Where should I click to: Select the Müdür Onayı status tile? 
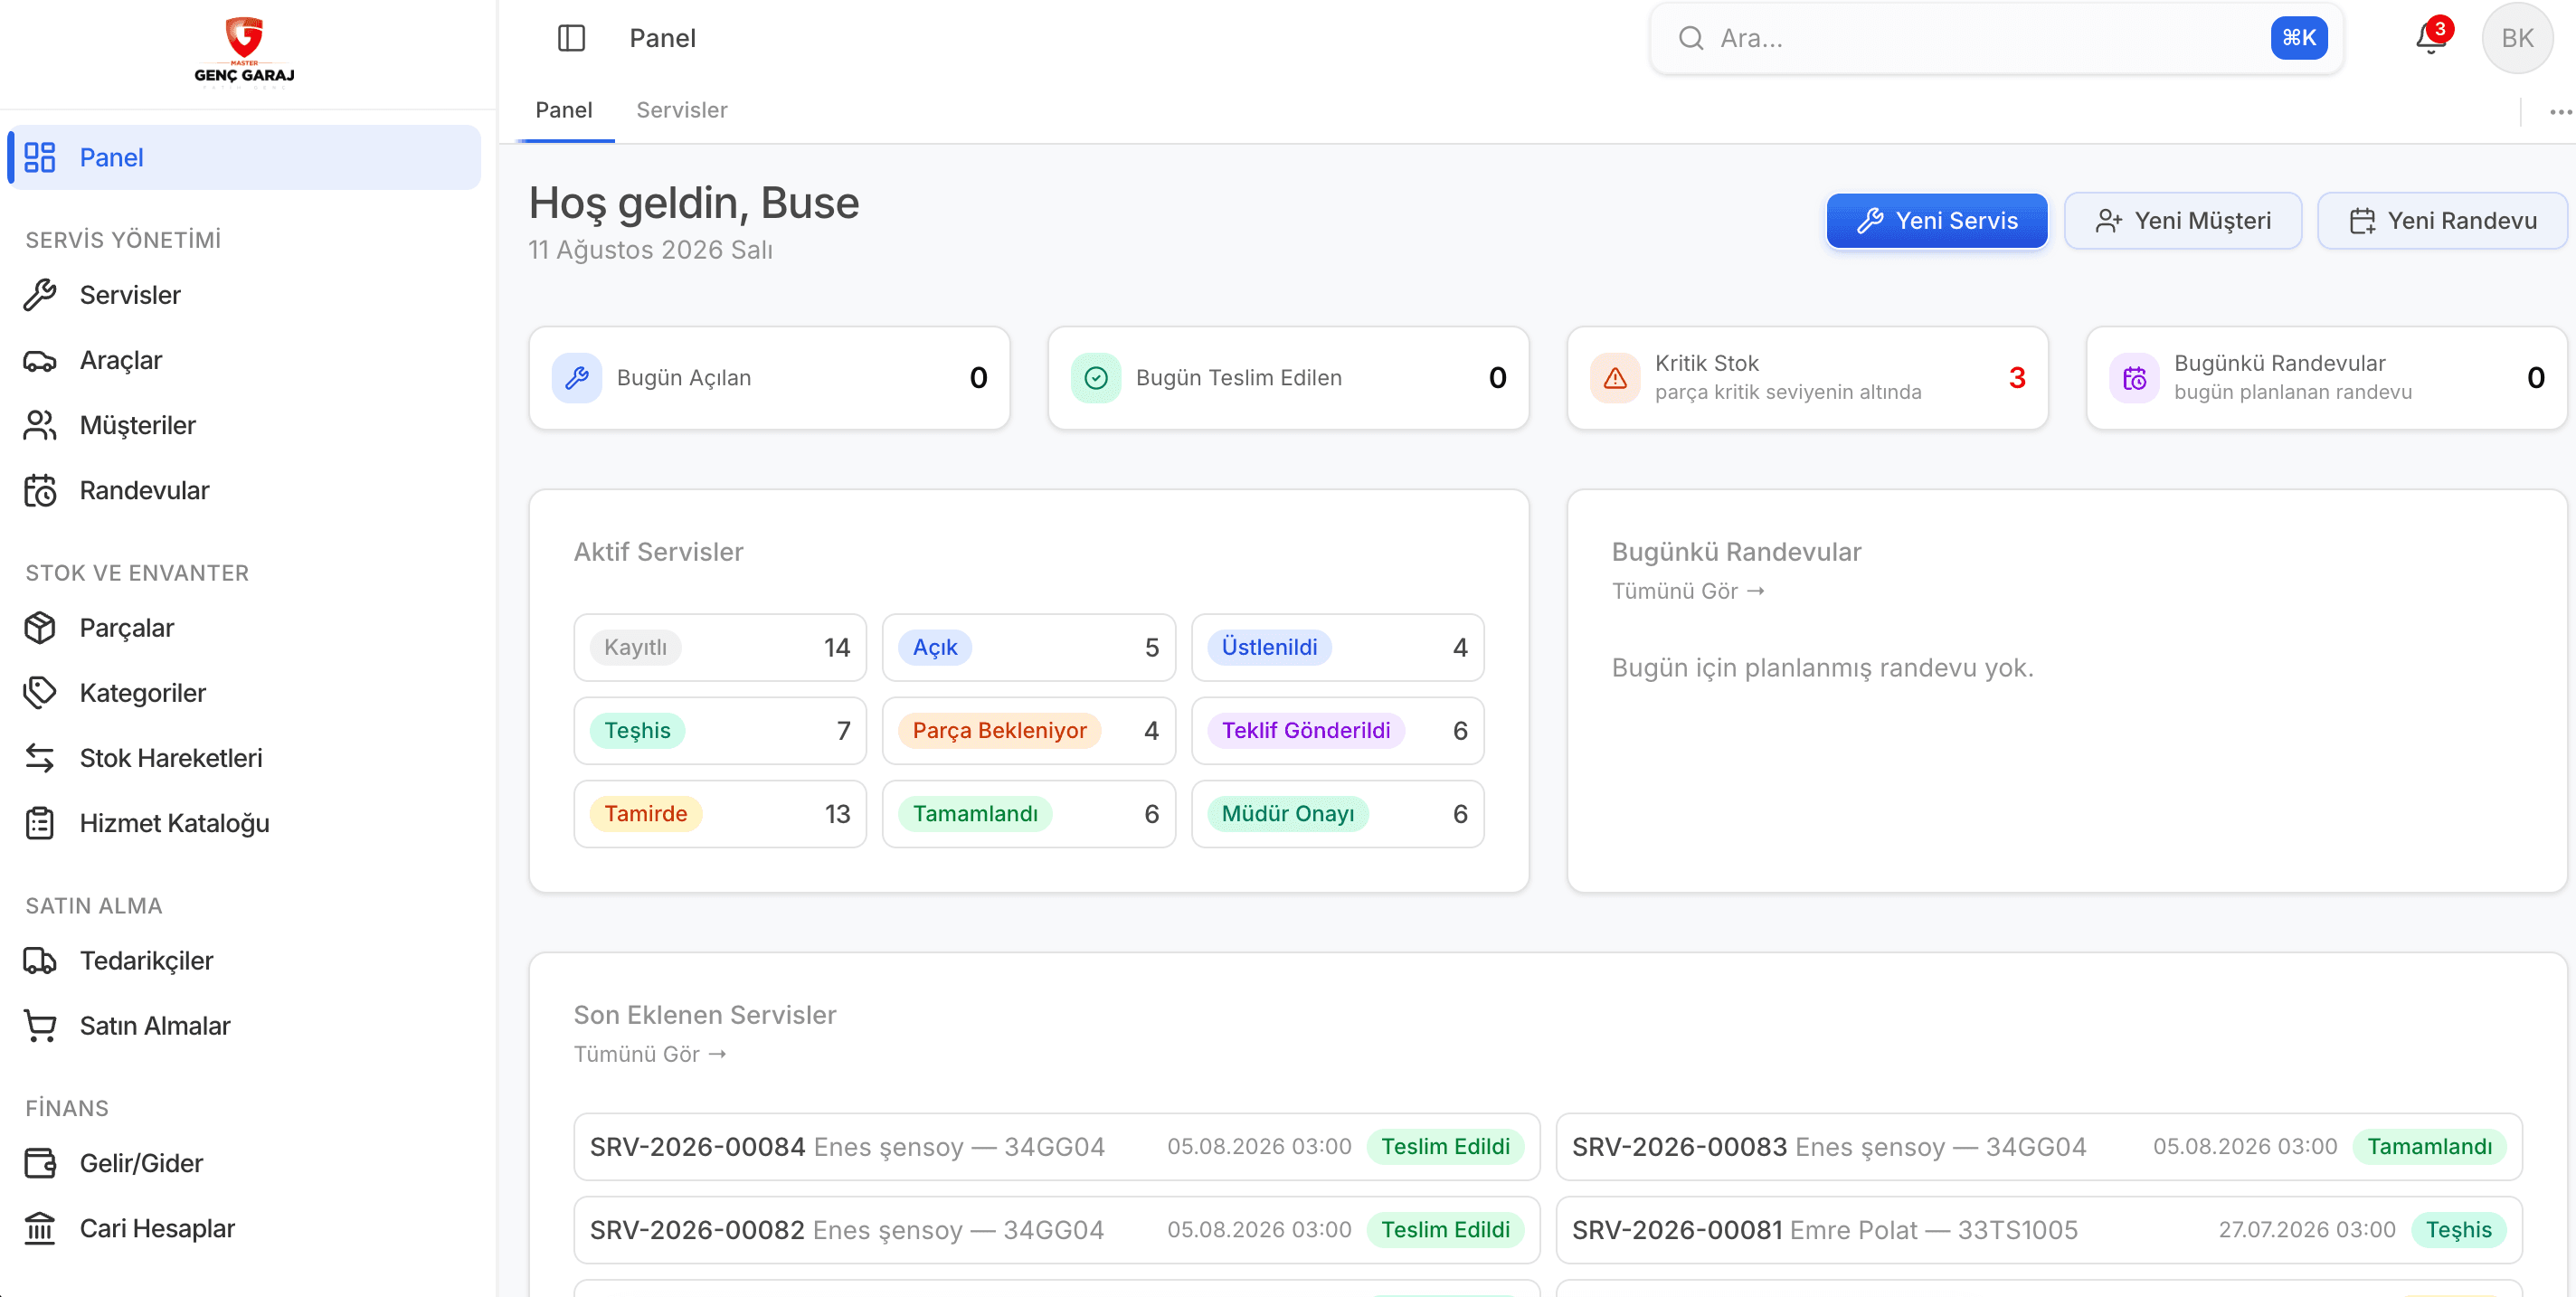click(x=1337, y=814)
